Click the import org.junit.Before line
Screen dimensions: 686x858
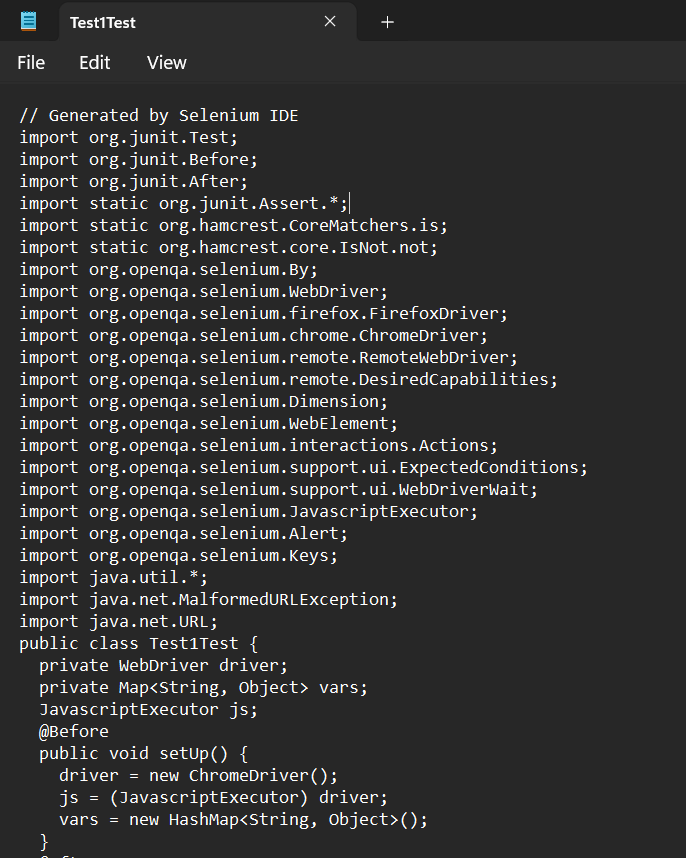coord(138,159)
